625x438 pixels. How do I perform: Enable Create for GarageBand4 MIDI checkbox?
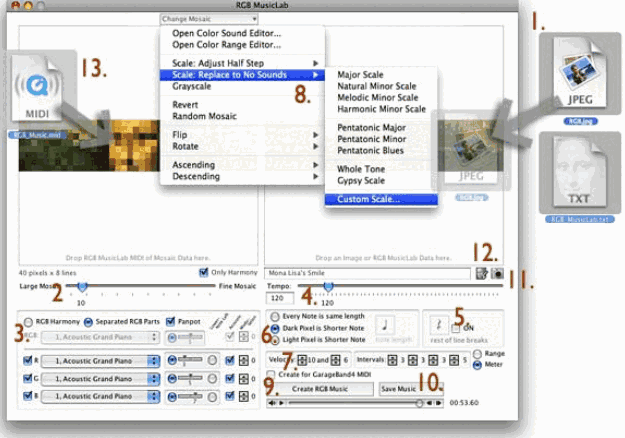271,374
